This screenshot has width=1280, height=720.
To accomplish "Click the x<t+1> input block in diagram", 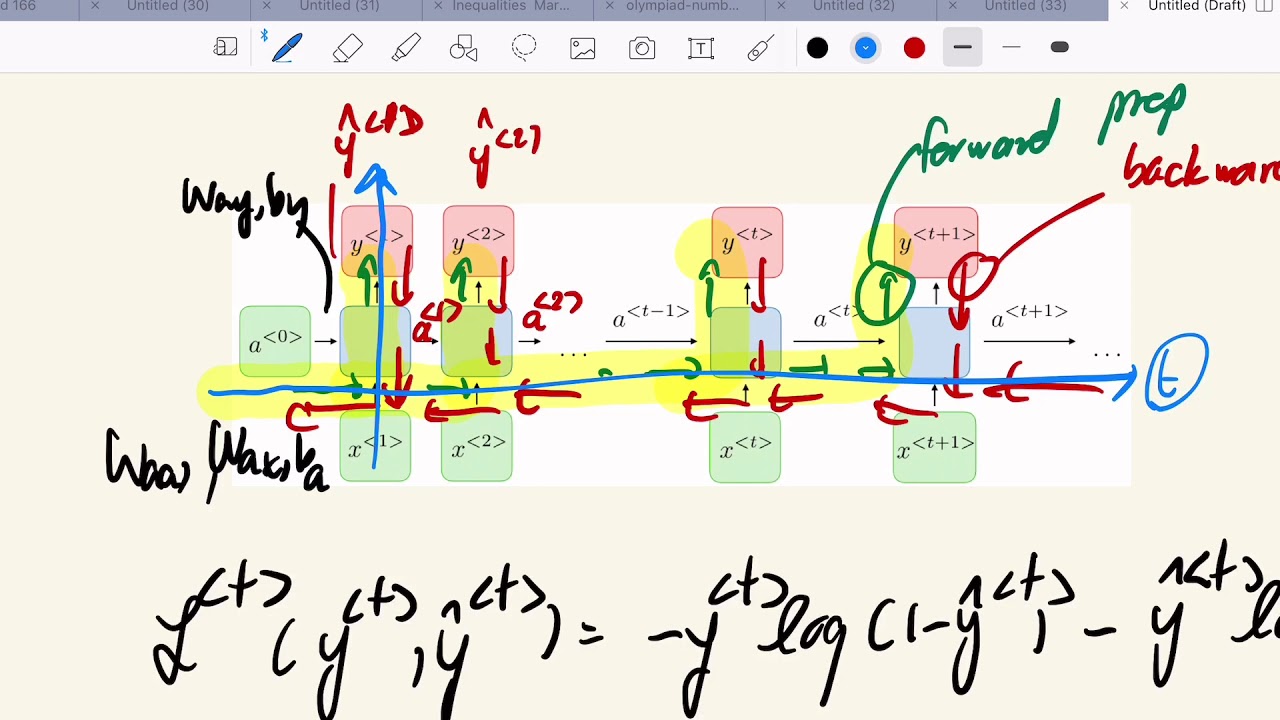I will pos(934,447).
